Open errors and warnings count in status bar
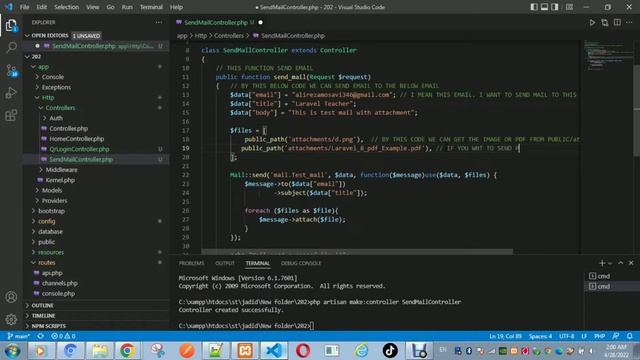 pyautogui.click(x=63, y=336)
